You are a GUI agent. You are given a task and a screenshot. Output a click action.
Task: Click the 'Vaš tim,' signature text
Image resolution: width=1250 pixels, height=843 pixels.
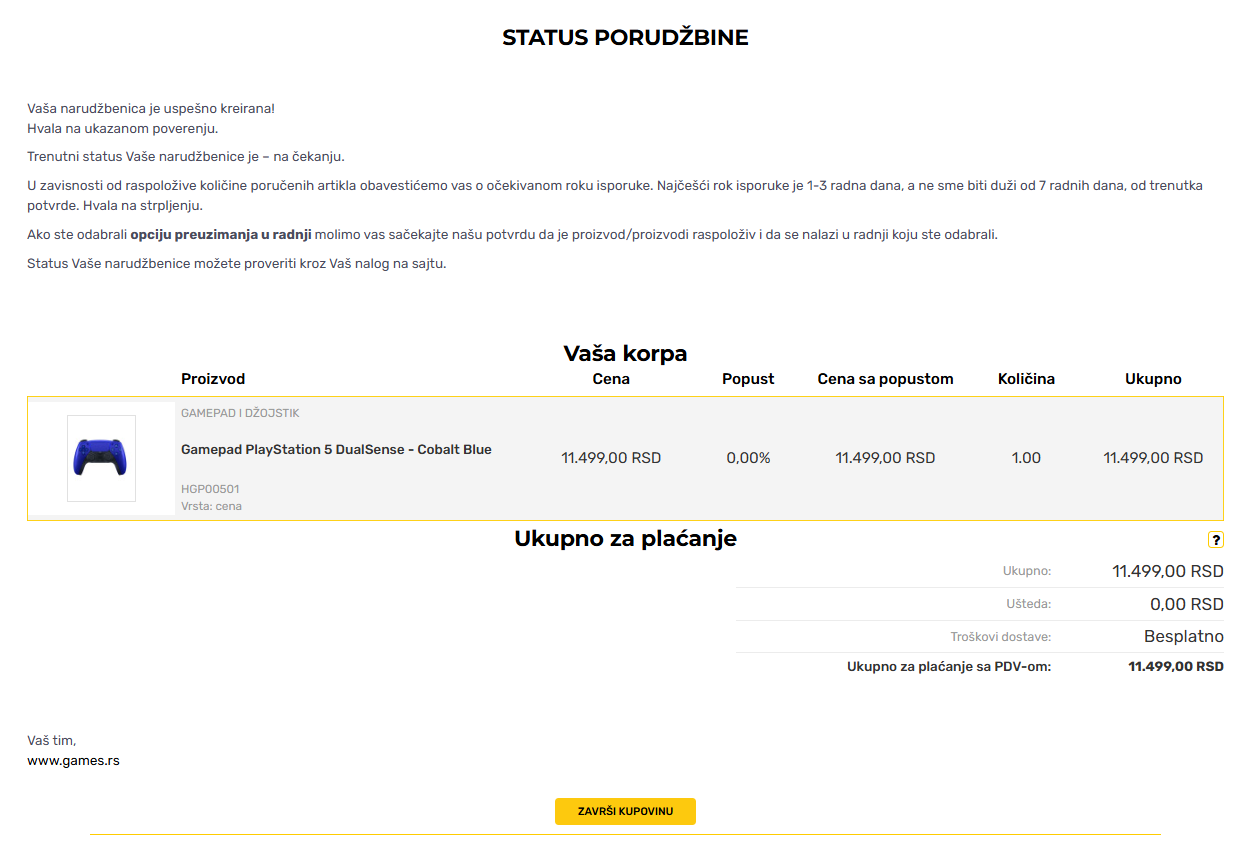(51, 741)
